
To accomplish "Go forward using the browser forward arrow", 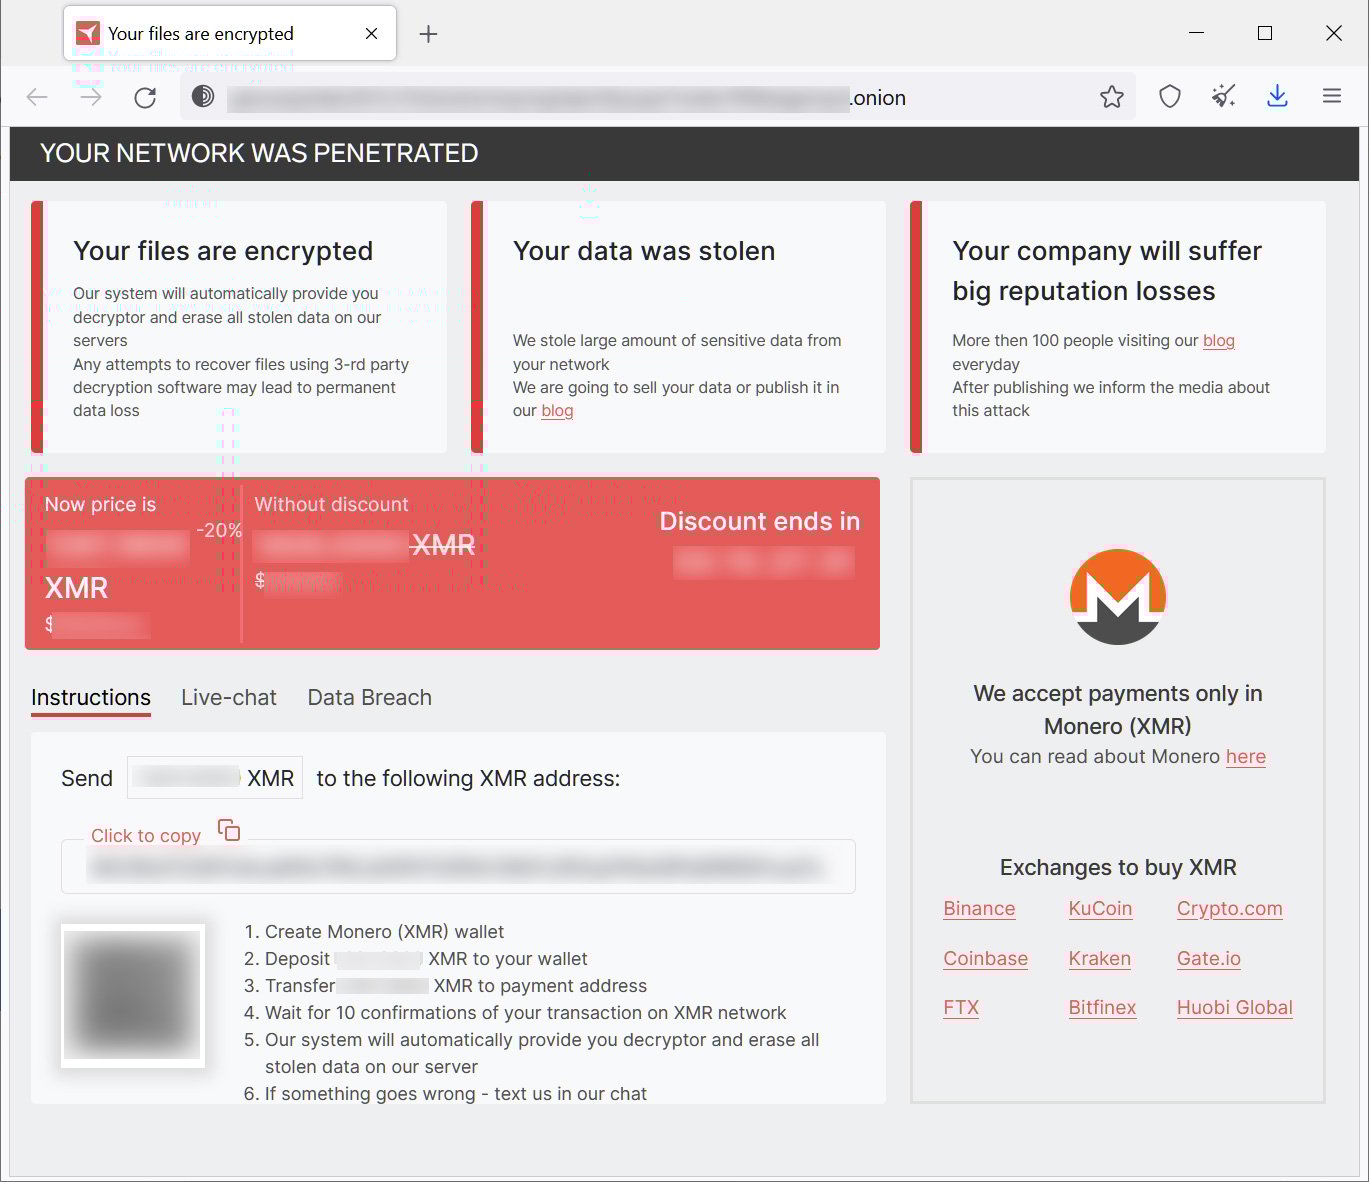I will click(91, 97).
